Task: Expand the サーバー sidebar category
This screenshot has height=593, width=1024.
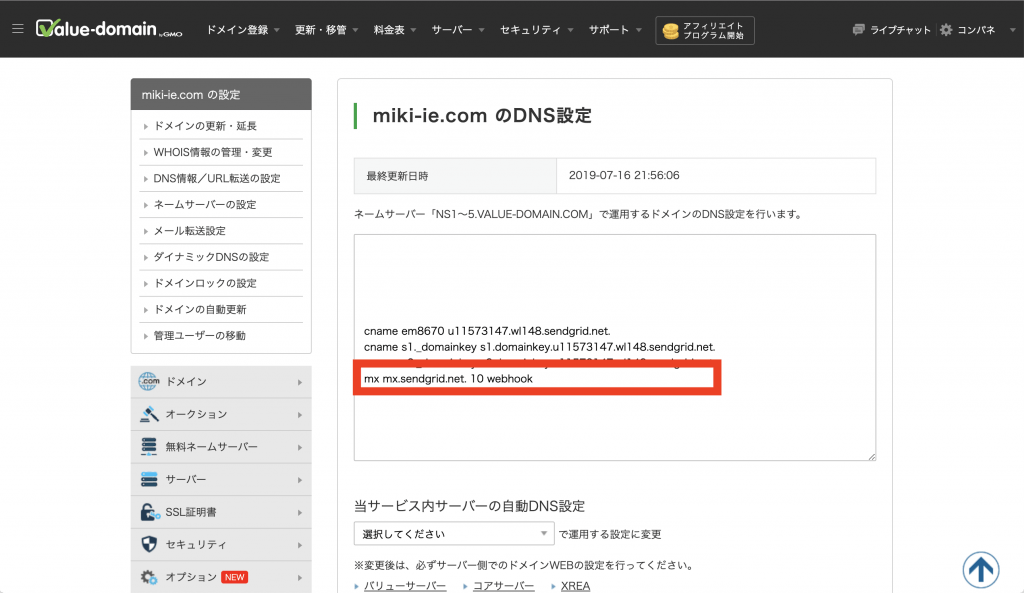Action: pyautogui.click(x=220, y=479)
